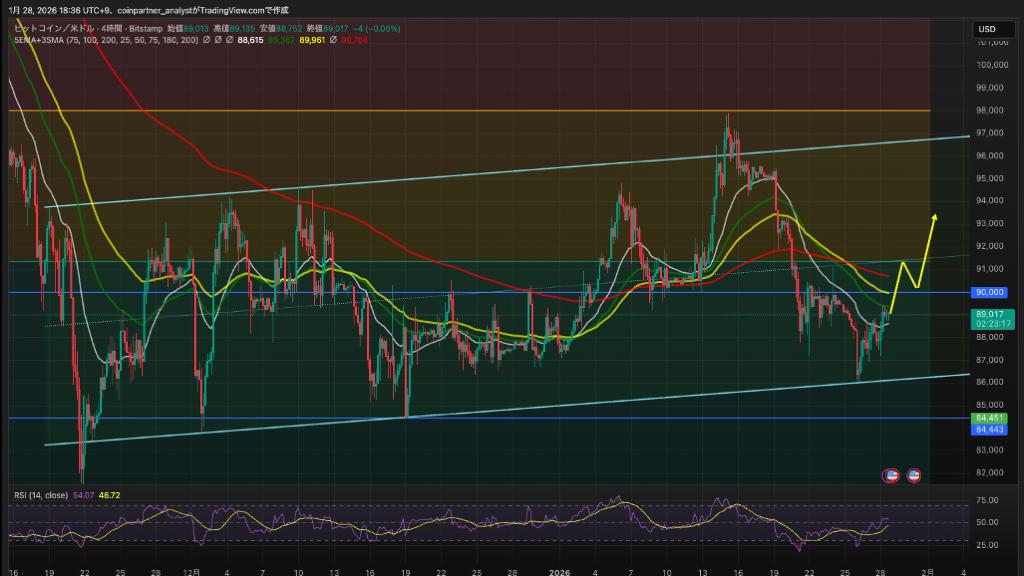
Task: Select the 5EMA+3SMA indicator legend name
Action: point(35,40)
